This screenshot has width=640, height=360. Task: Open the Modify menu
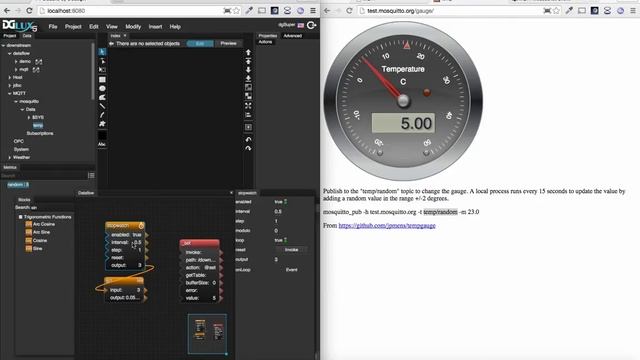133,27
